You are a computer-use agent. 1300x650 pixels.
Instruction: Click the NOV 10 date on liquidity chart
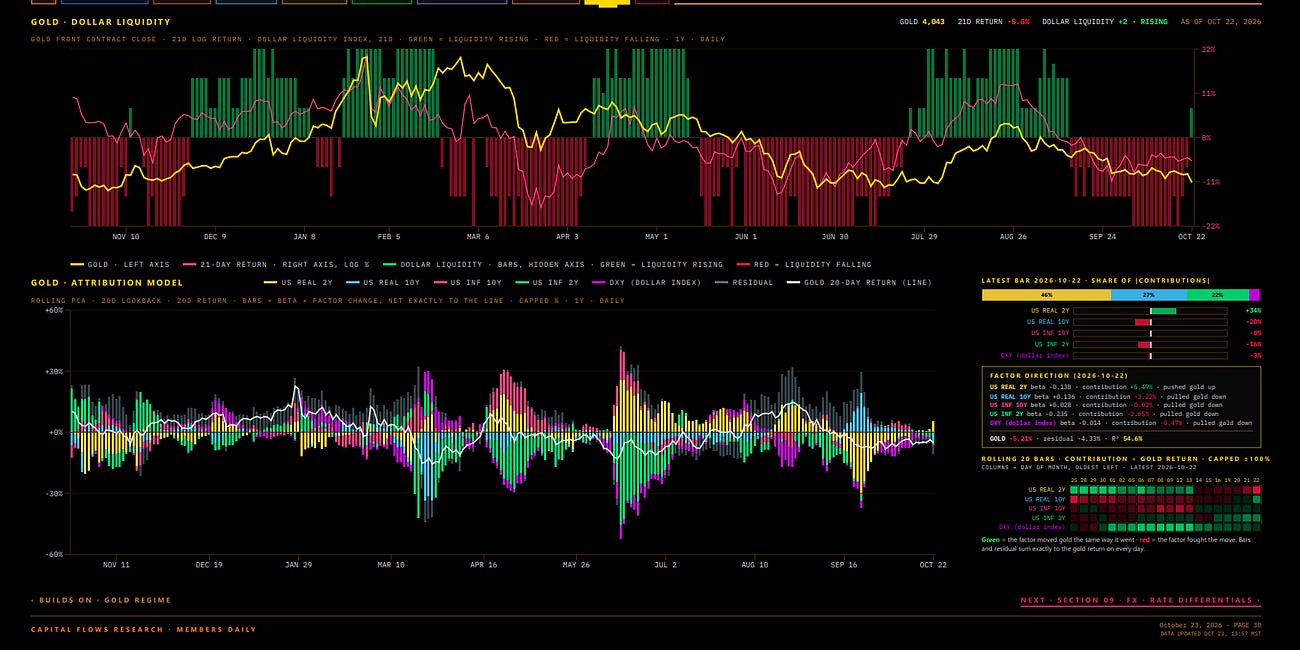[126, 237]
